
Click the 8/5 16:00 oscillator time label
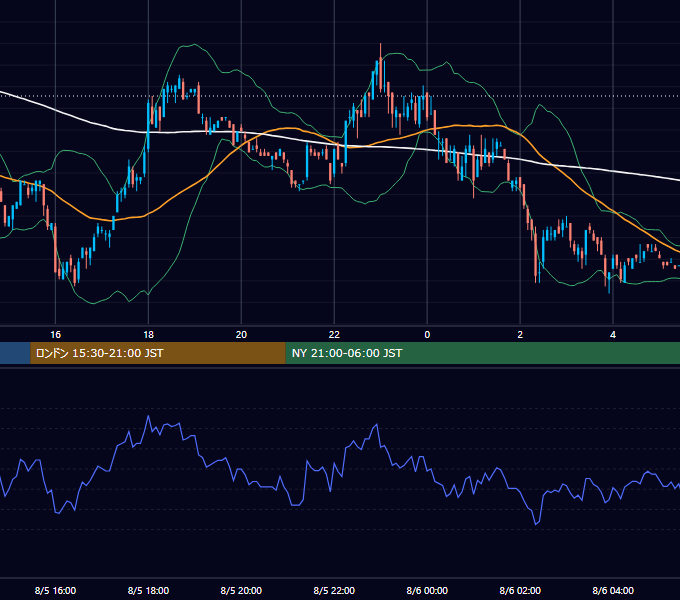[x=56, y=590]
